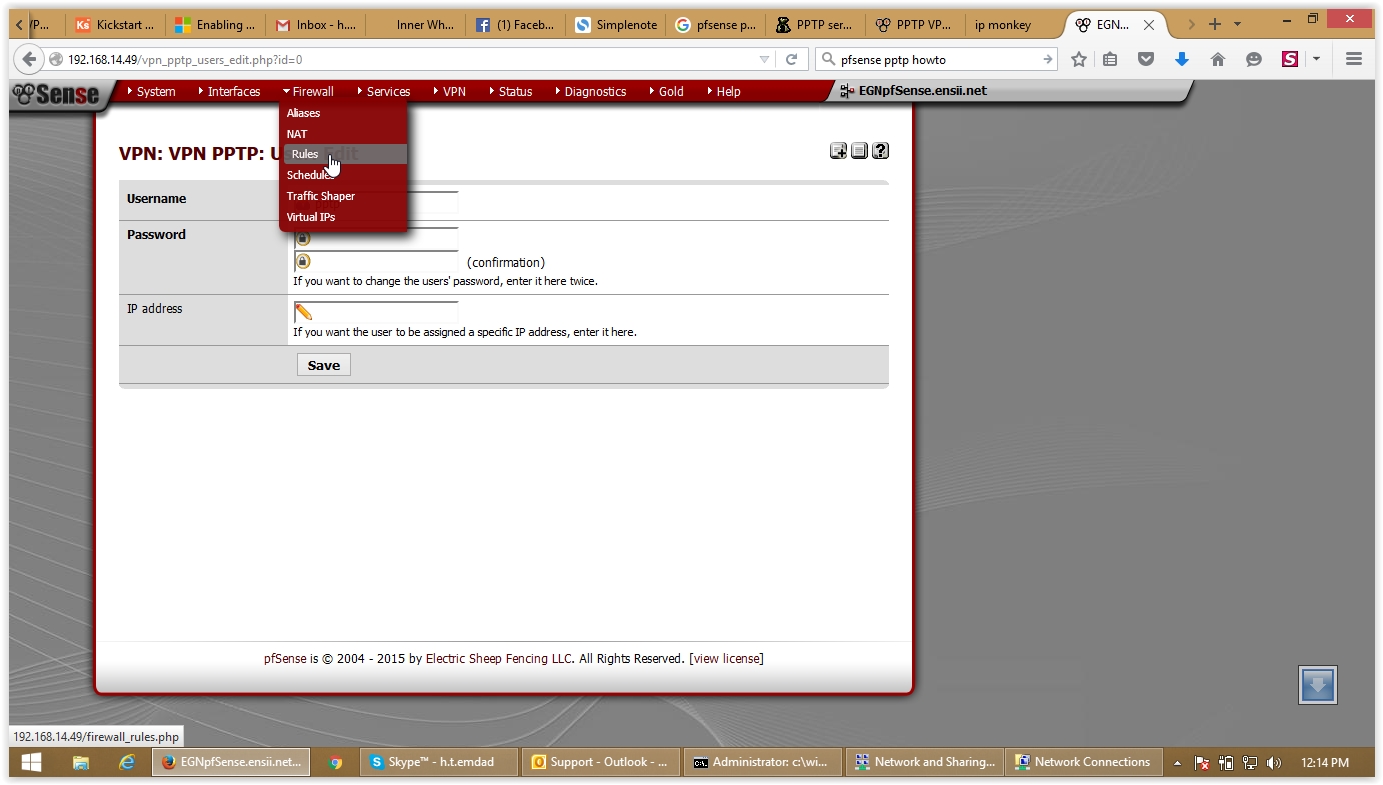This screenshot has width=1383, height=785.
Task: Choose Rules in the Firewall menu
Action: click(344, 154)
